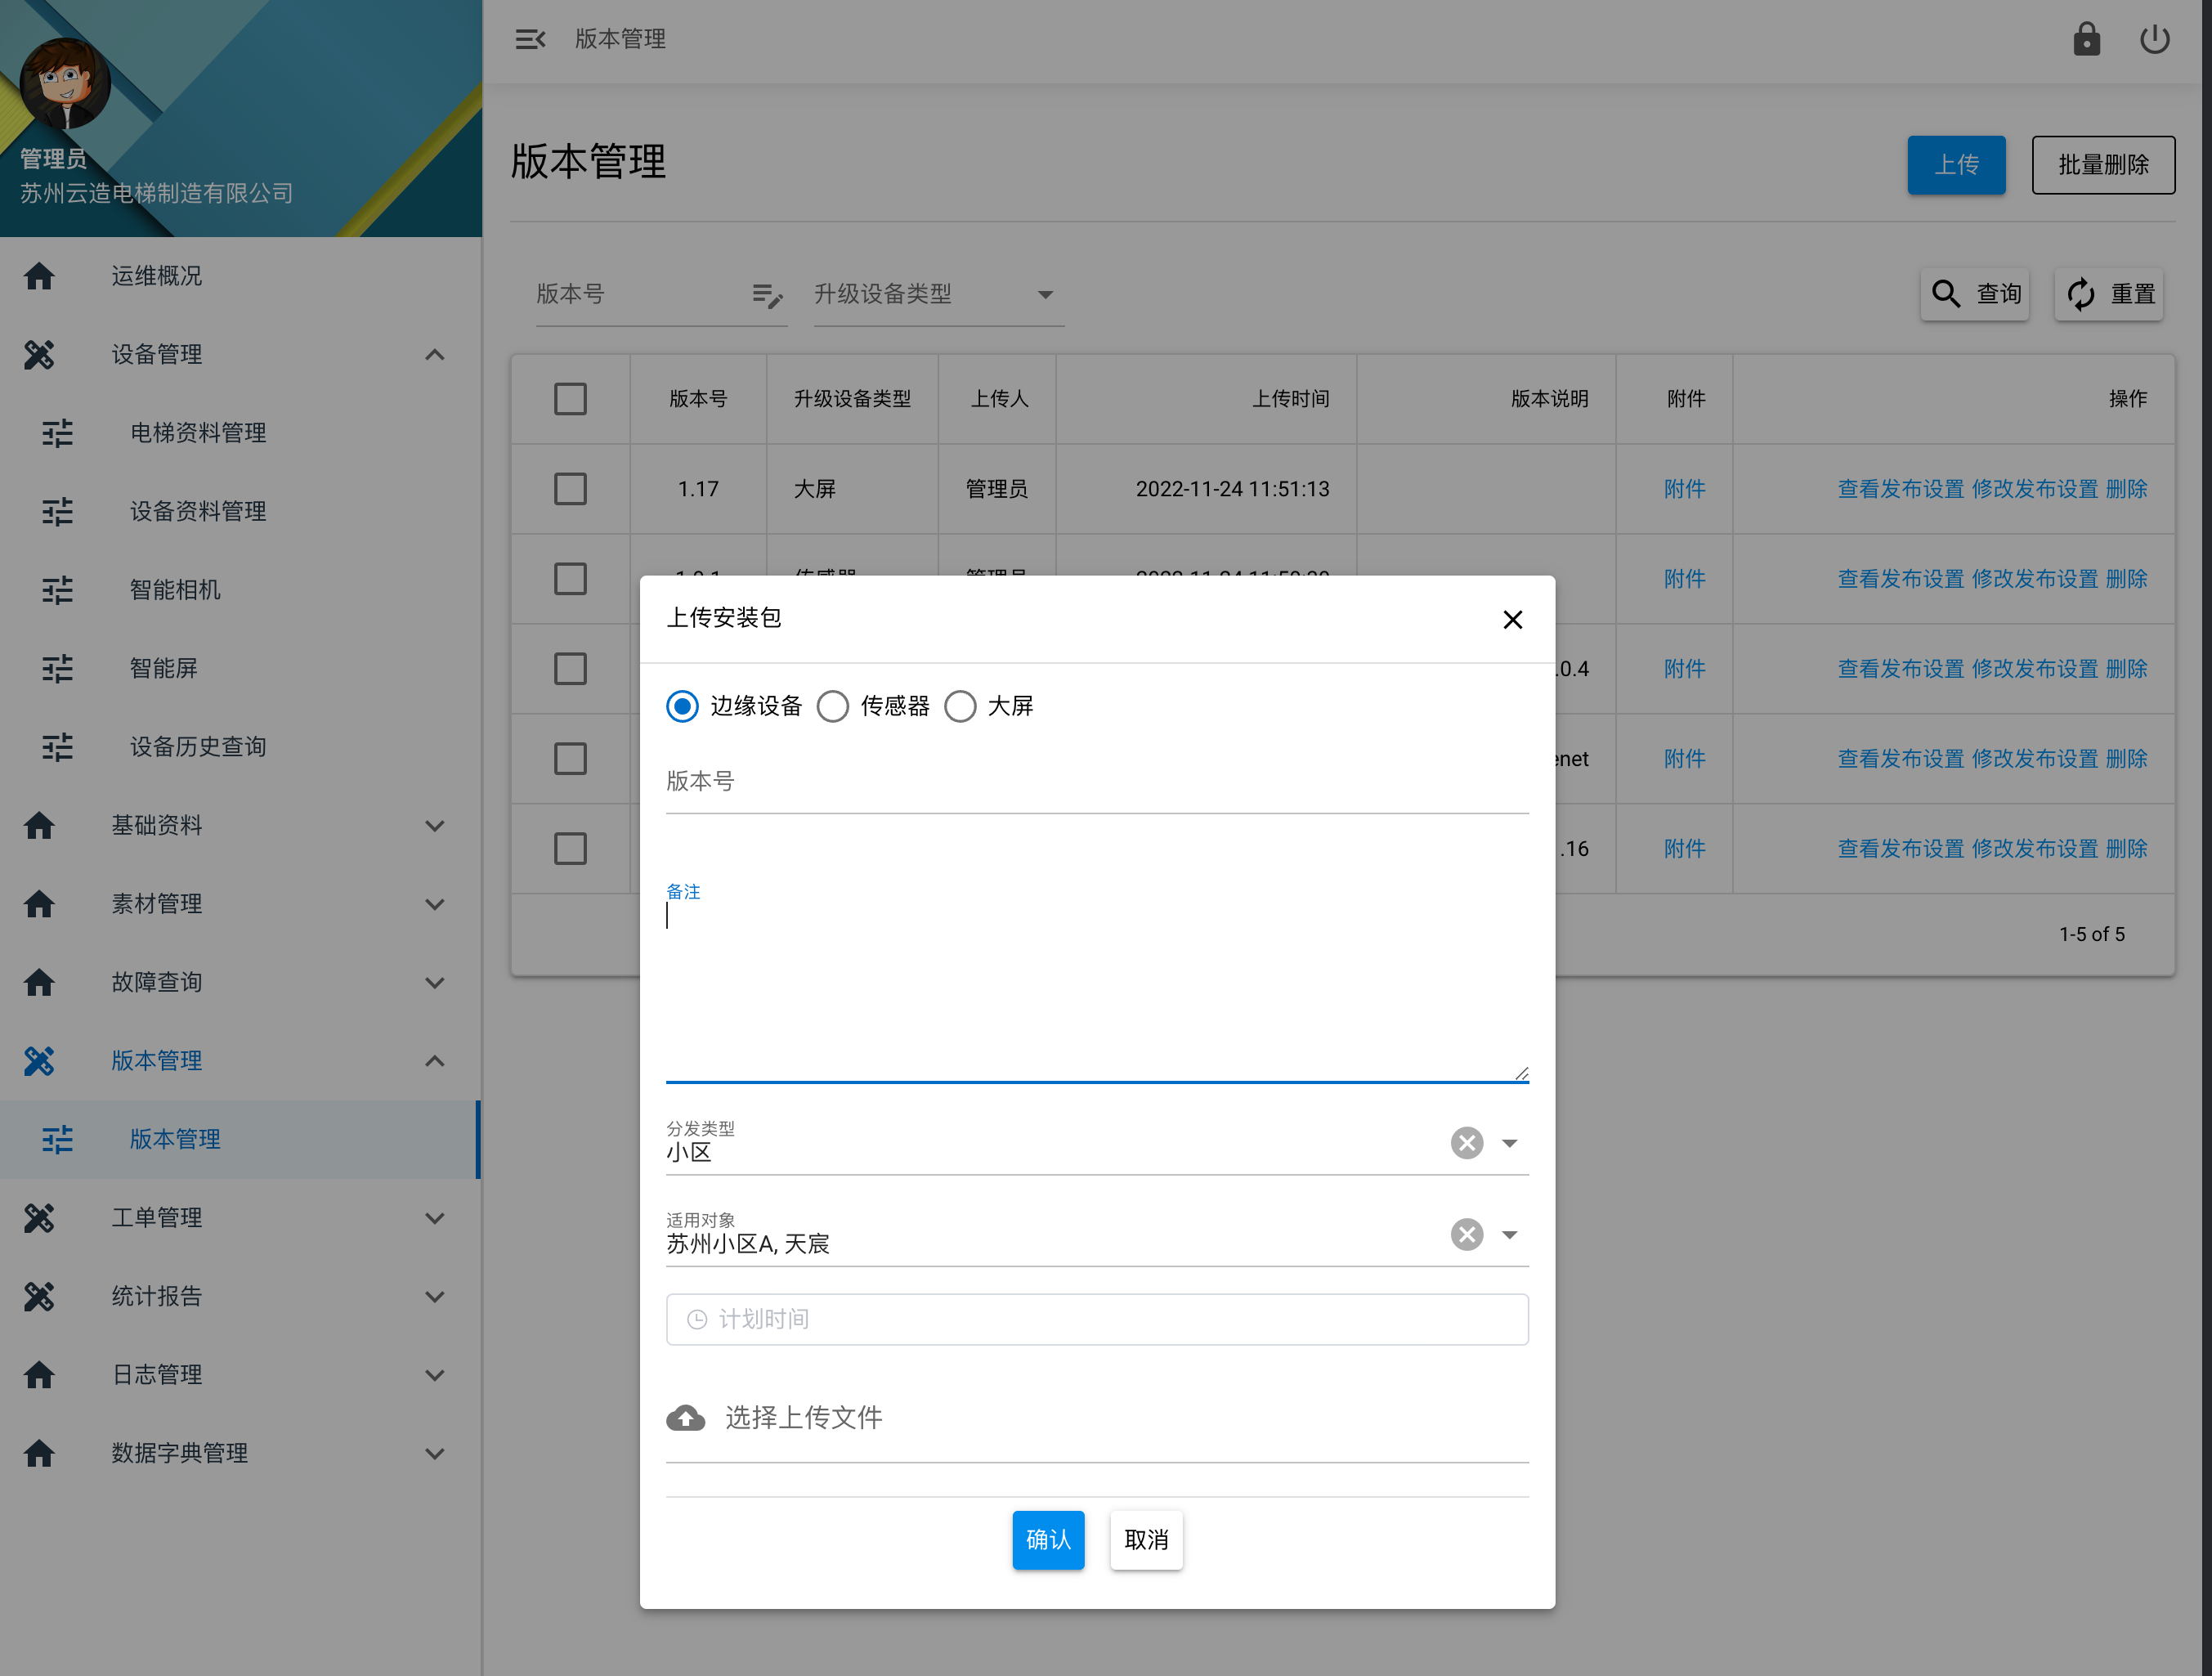Image resolution: width=2212 pixels, height=1676 pixels.
Task: Open 电梯资料管理 in sidebar
Action: [198, 433]
